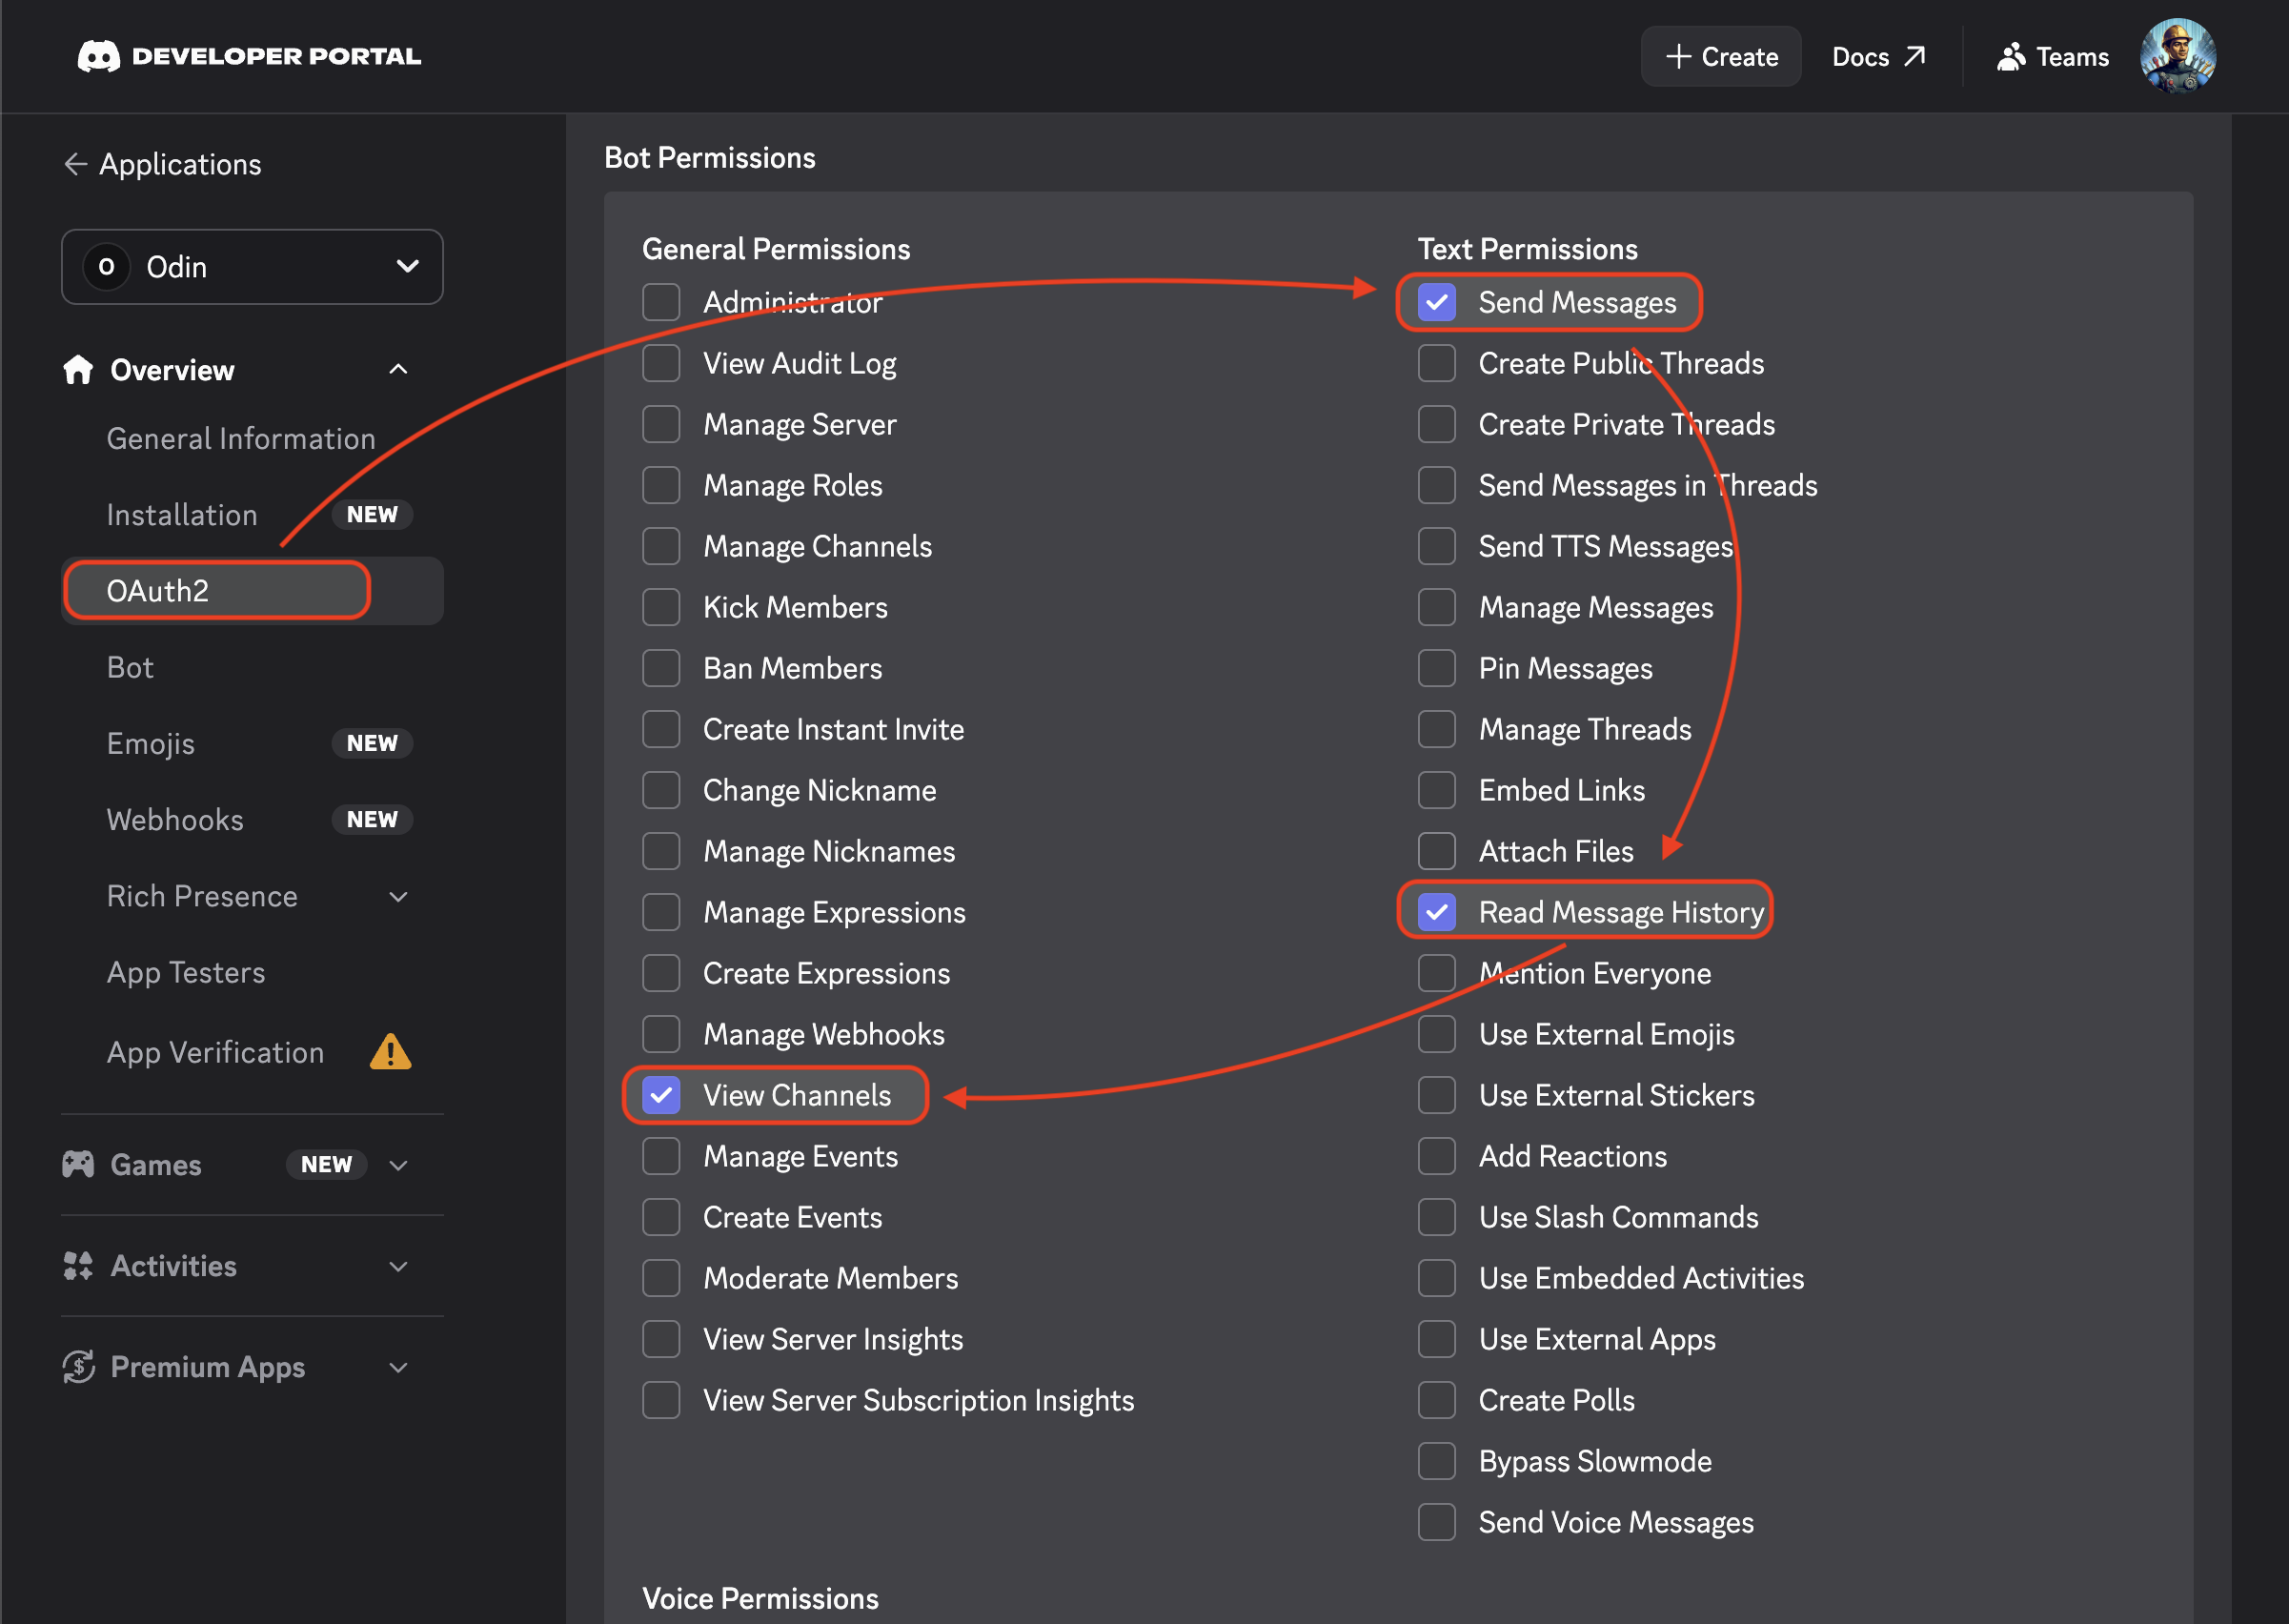The image size is (2289, 1624).
Task: Click the App Verification warning icon
Action: tap(390, 1052)
